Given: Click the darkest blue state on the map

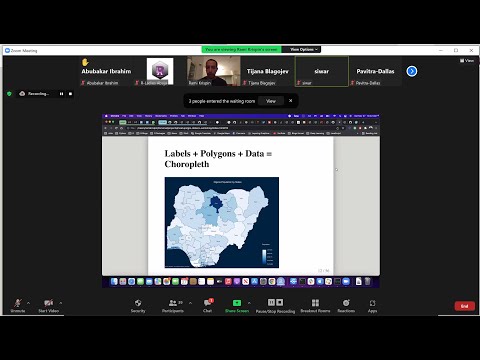Looking at the screenshot, I should pyautogui.click(x=216, y=203).
